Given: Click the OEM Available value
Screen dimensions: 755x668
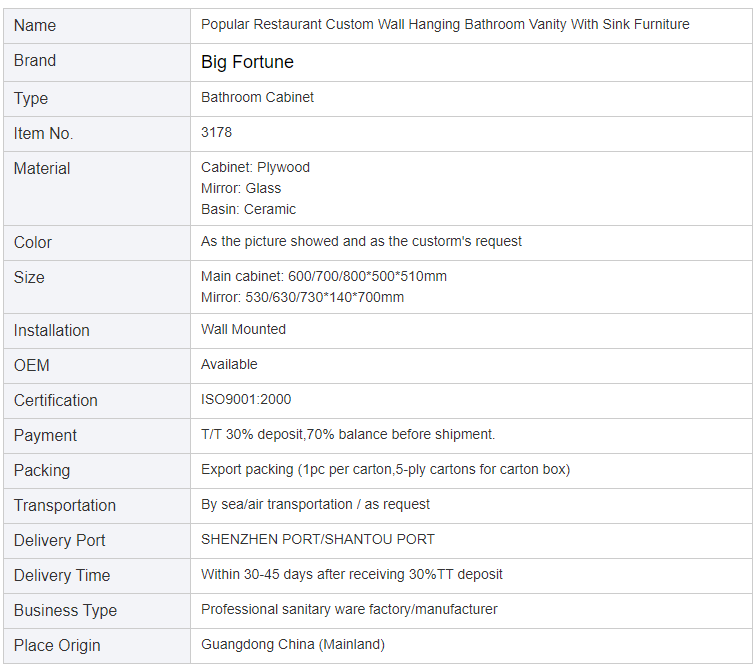Looking at the screenshot, I should tap(229, 365).
